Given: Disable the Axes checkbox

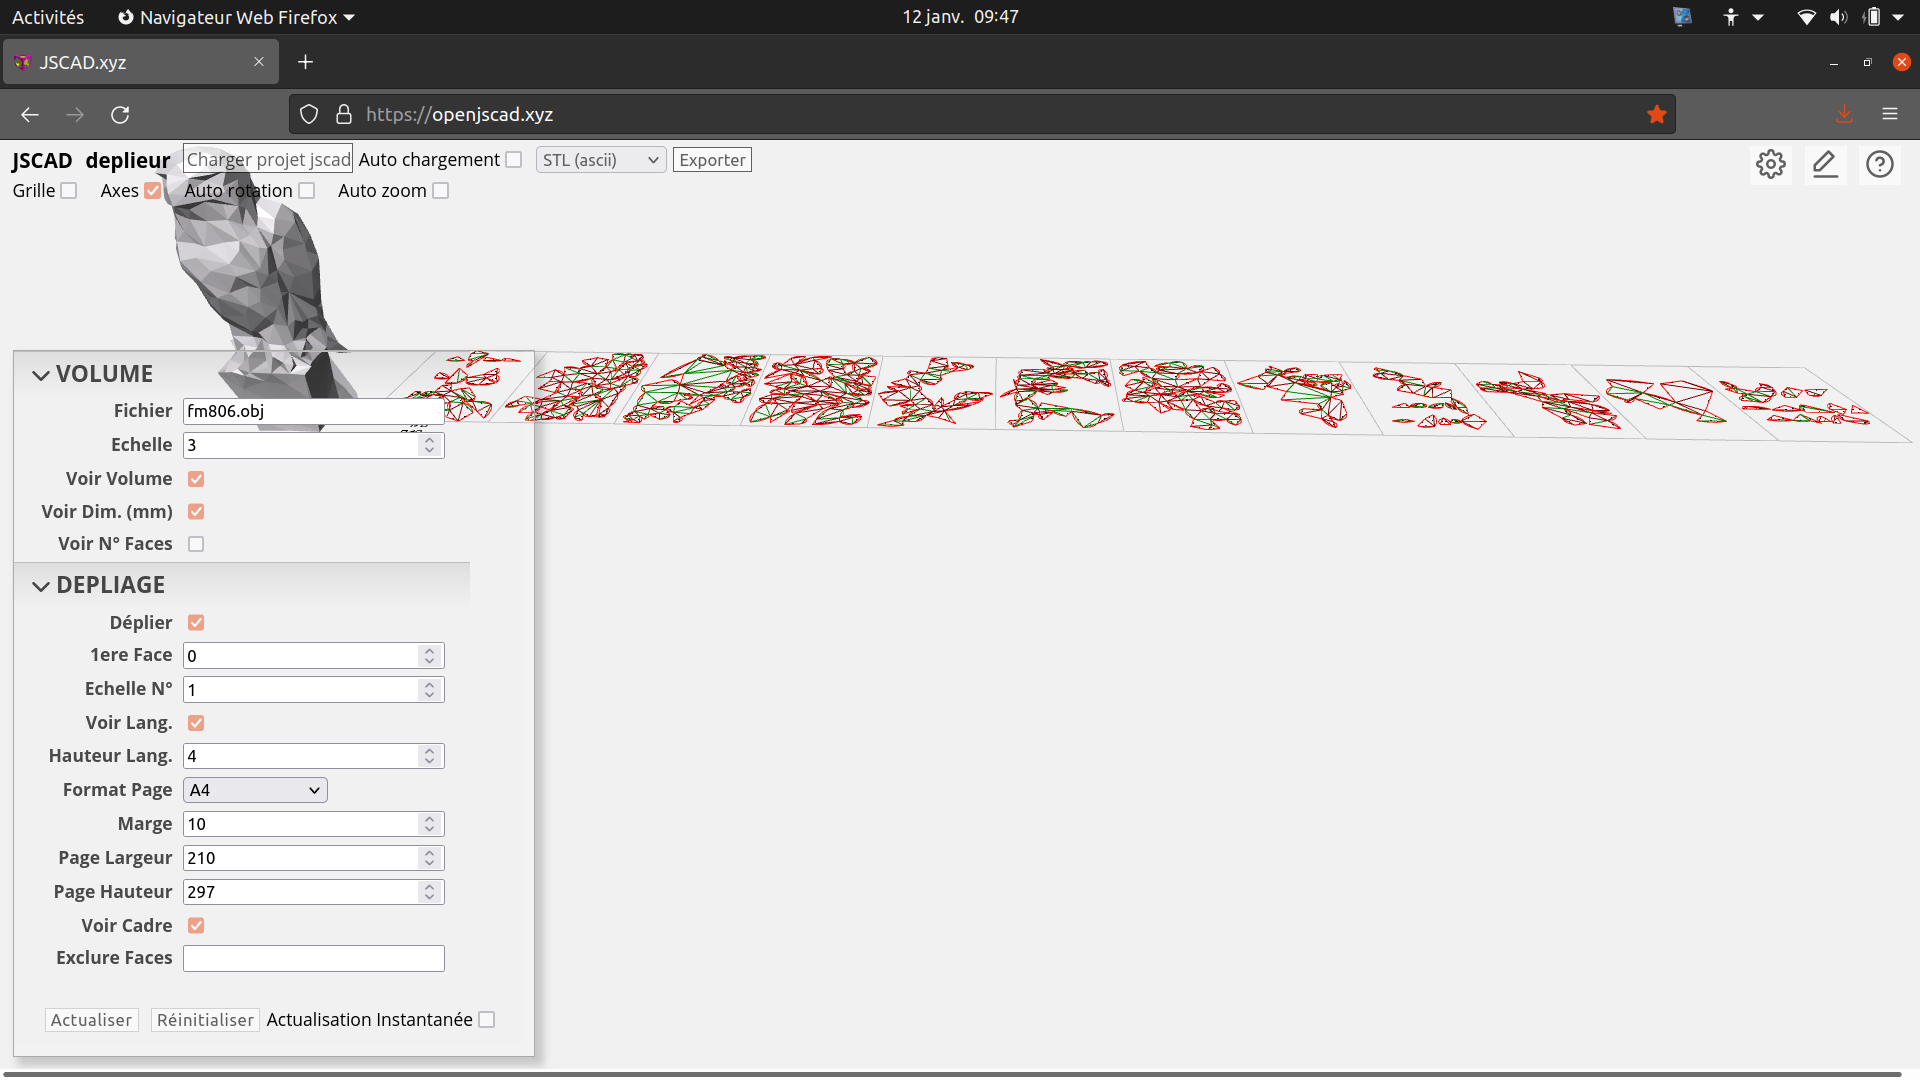Looking at the screenshot, I should (x=152, y=190).
